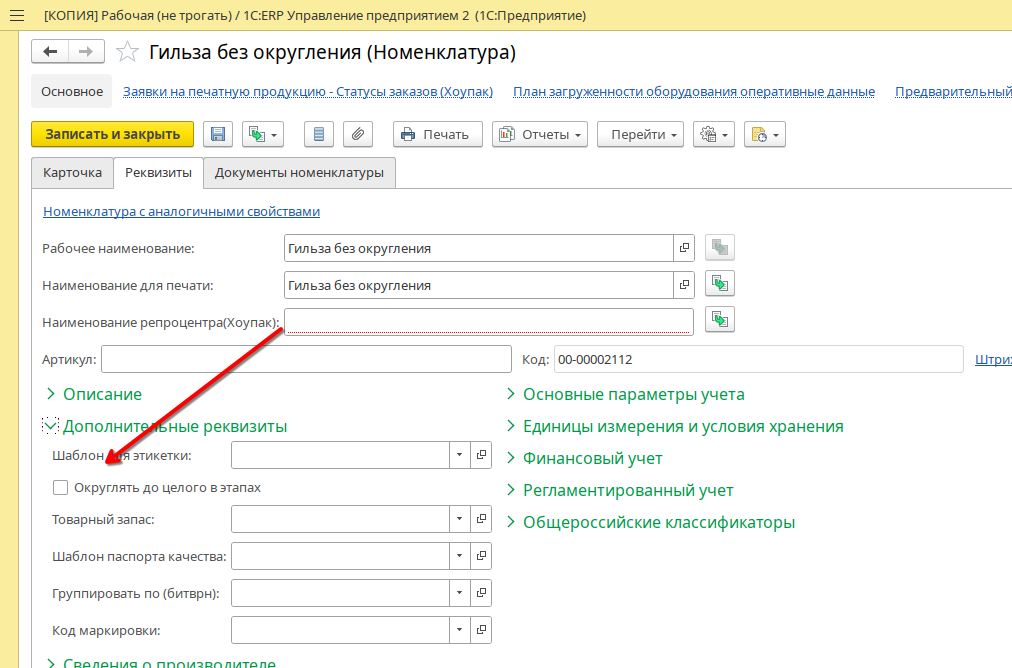1012x668 pixels.
Task: Switch to the Документы номенклатуры tab
Action: tap(299, 173)
